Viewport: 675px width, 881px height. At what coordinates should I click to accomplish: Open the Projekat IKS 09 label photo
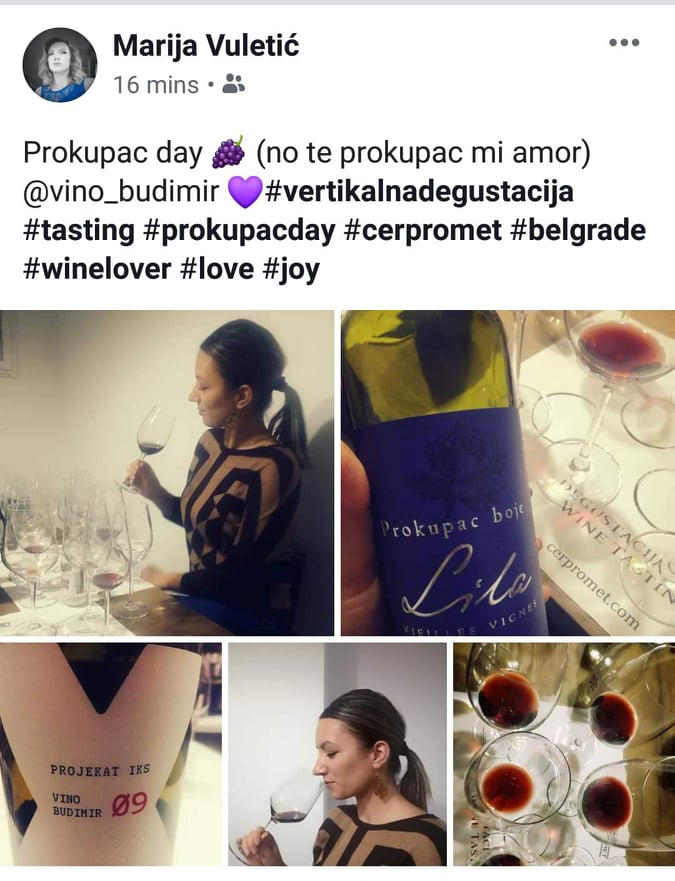111,754
